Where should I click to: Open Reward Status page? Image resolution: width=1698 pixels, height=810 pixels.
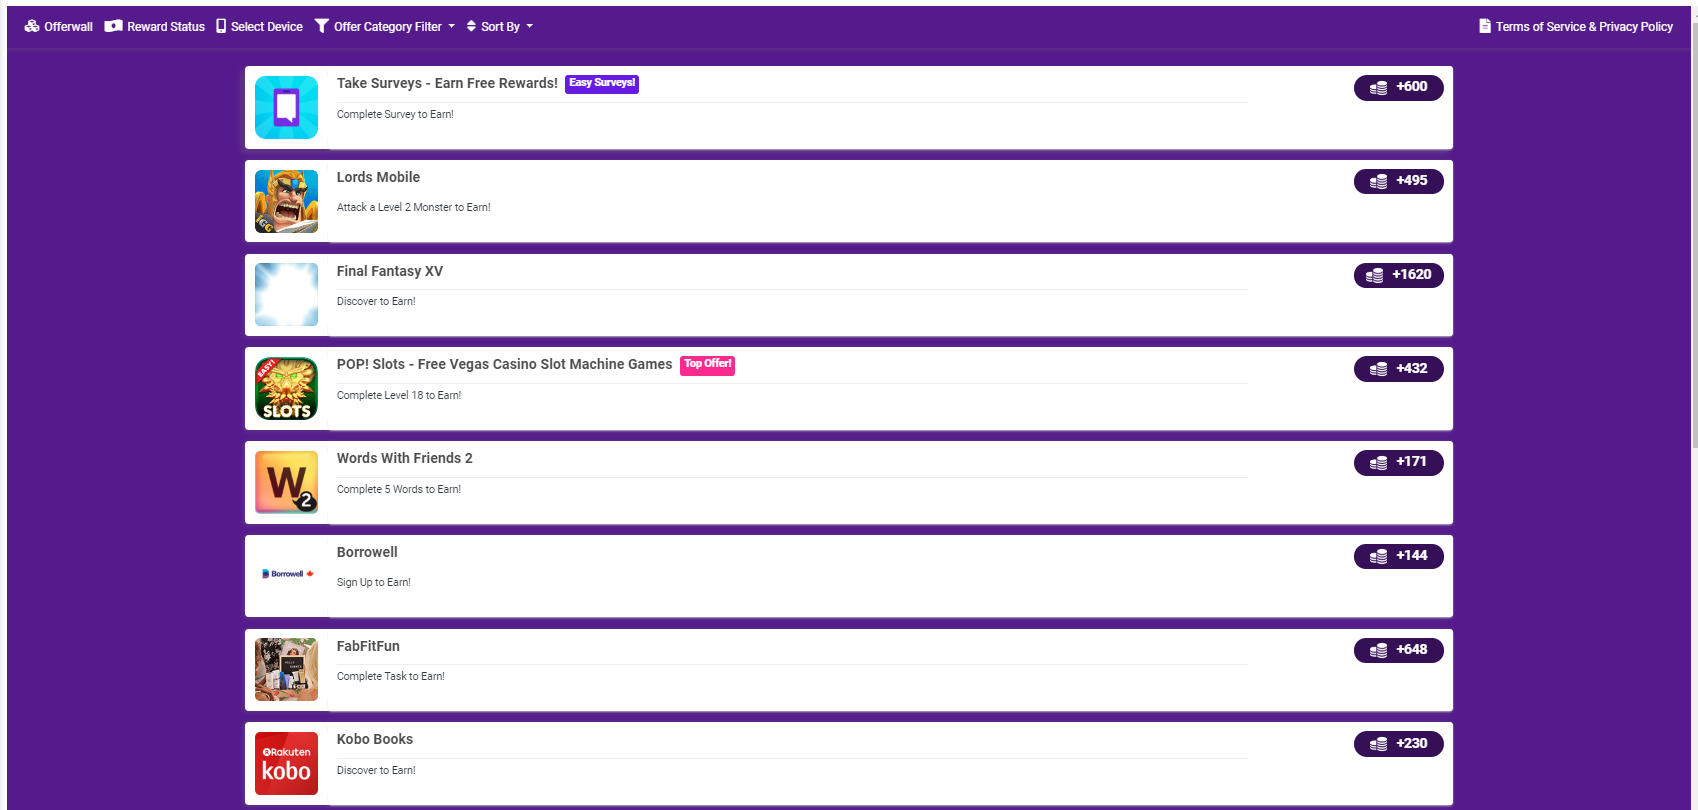click(x=155, y=27)
